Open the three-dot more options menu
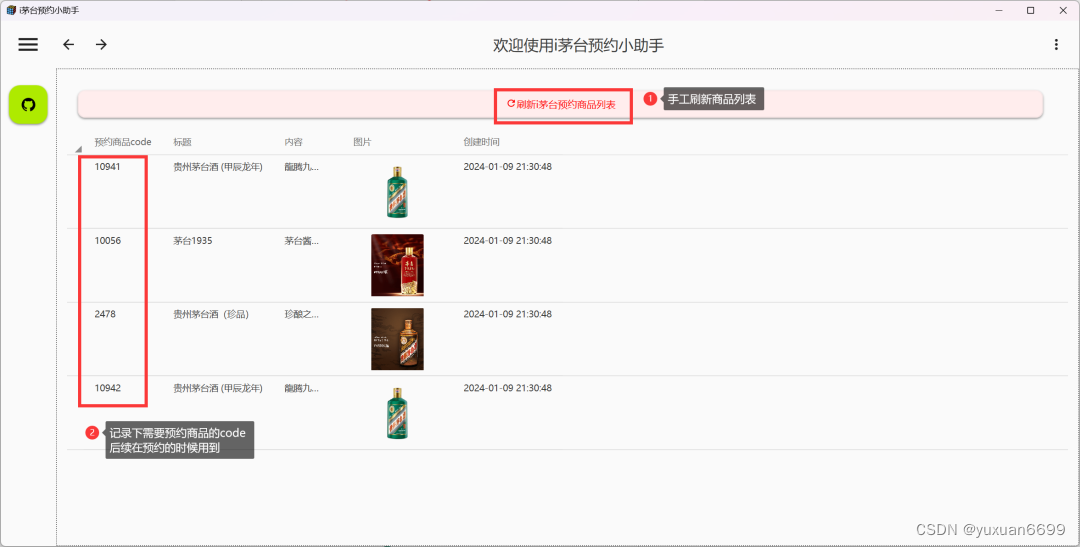1080x547 pixels. (x=1056, y=44)
